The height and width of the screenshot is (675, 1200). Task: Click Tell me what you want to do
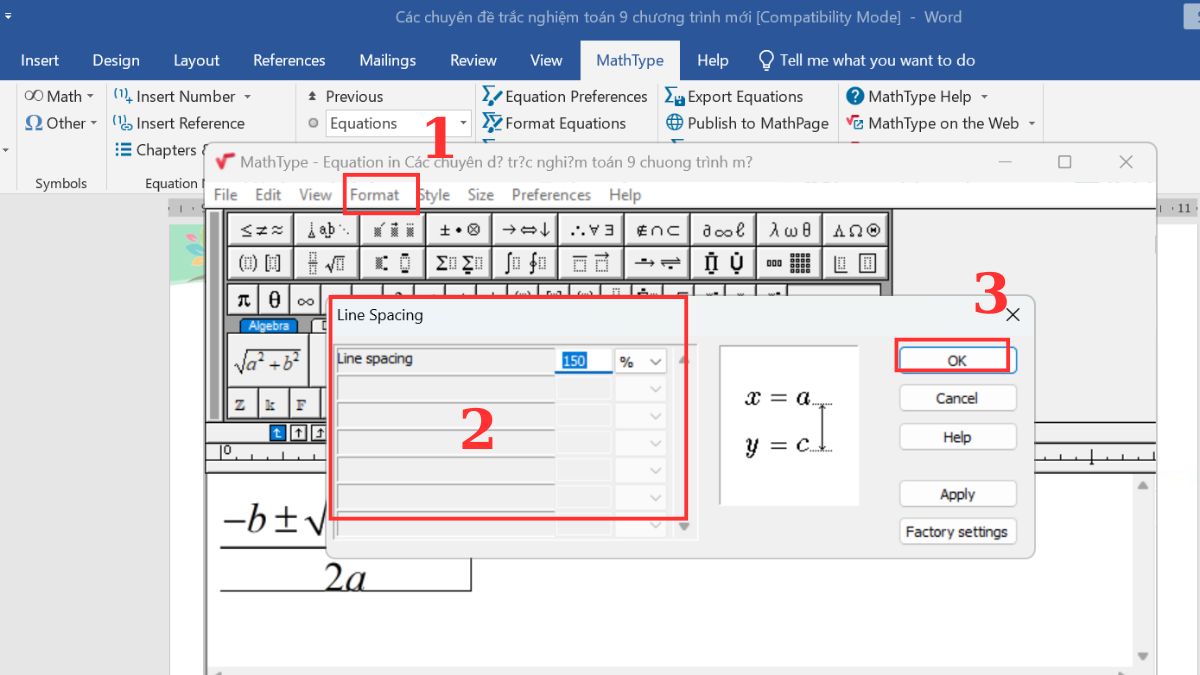(867, 60)
